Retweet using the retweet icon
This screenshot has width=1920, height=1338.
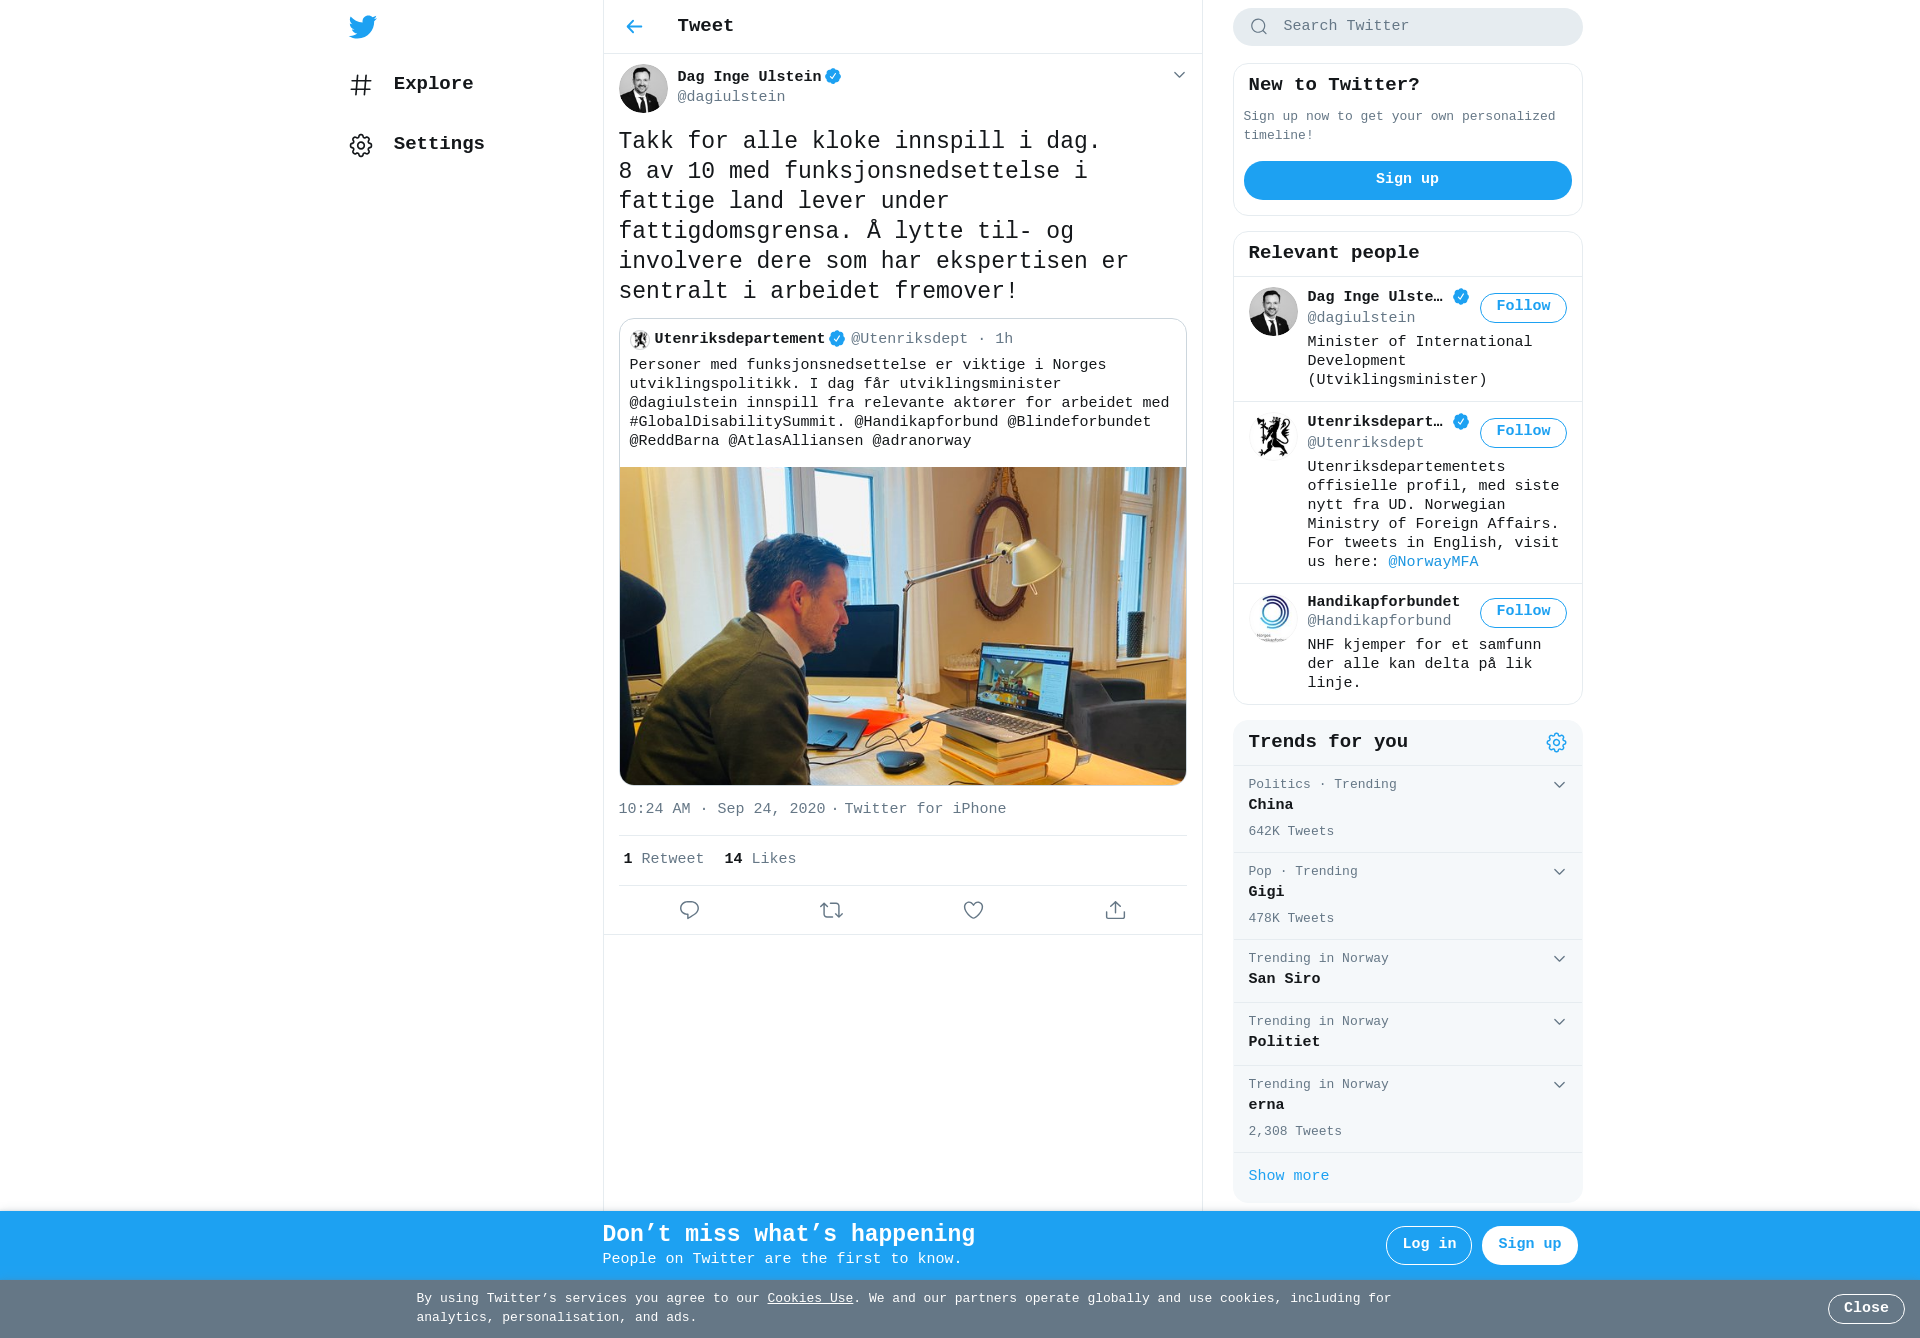(831, 910)
